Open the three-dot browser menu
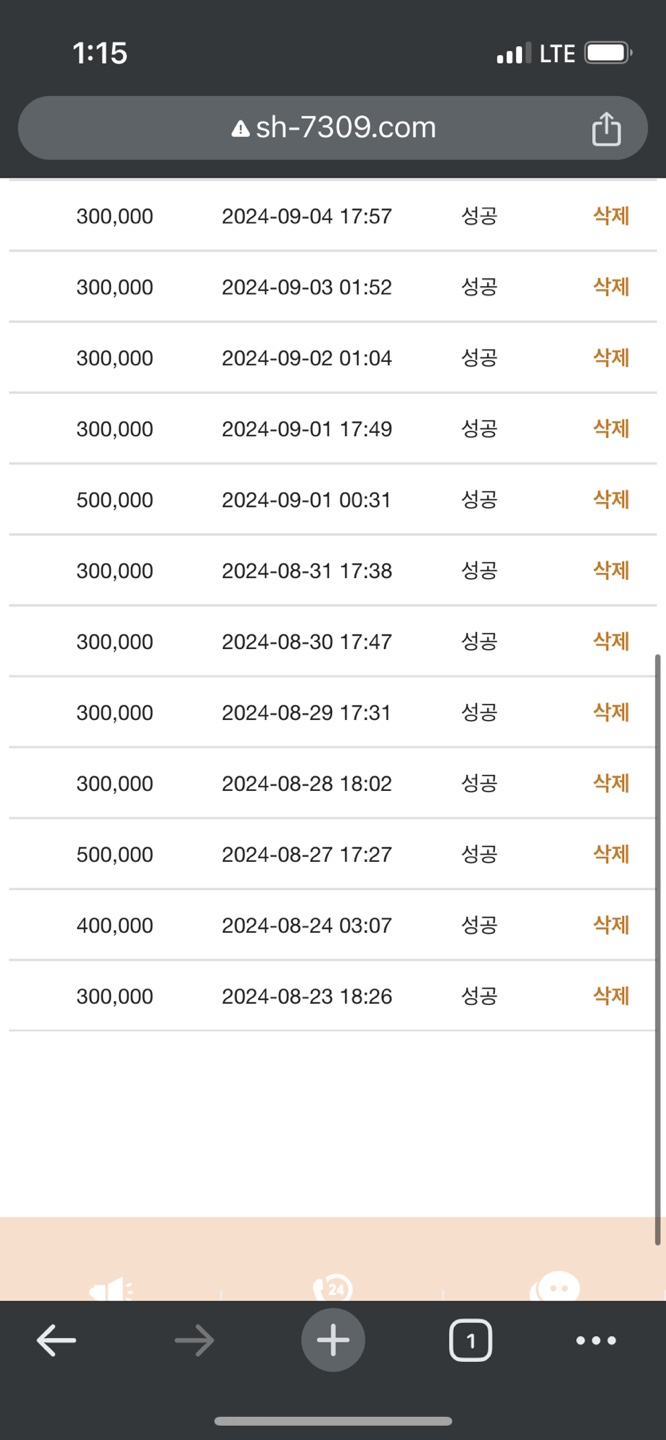The width and height of the screenshot is (666, 1440). point(596,1340)
